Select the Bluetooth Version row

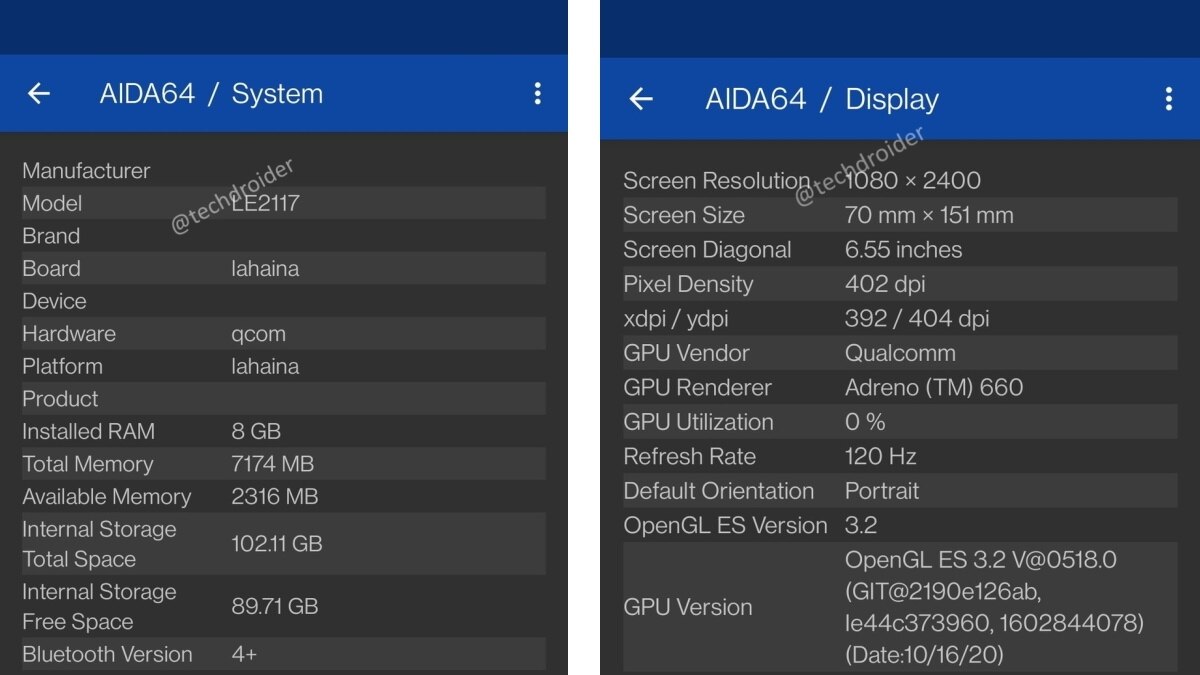coord(283,654)
